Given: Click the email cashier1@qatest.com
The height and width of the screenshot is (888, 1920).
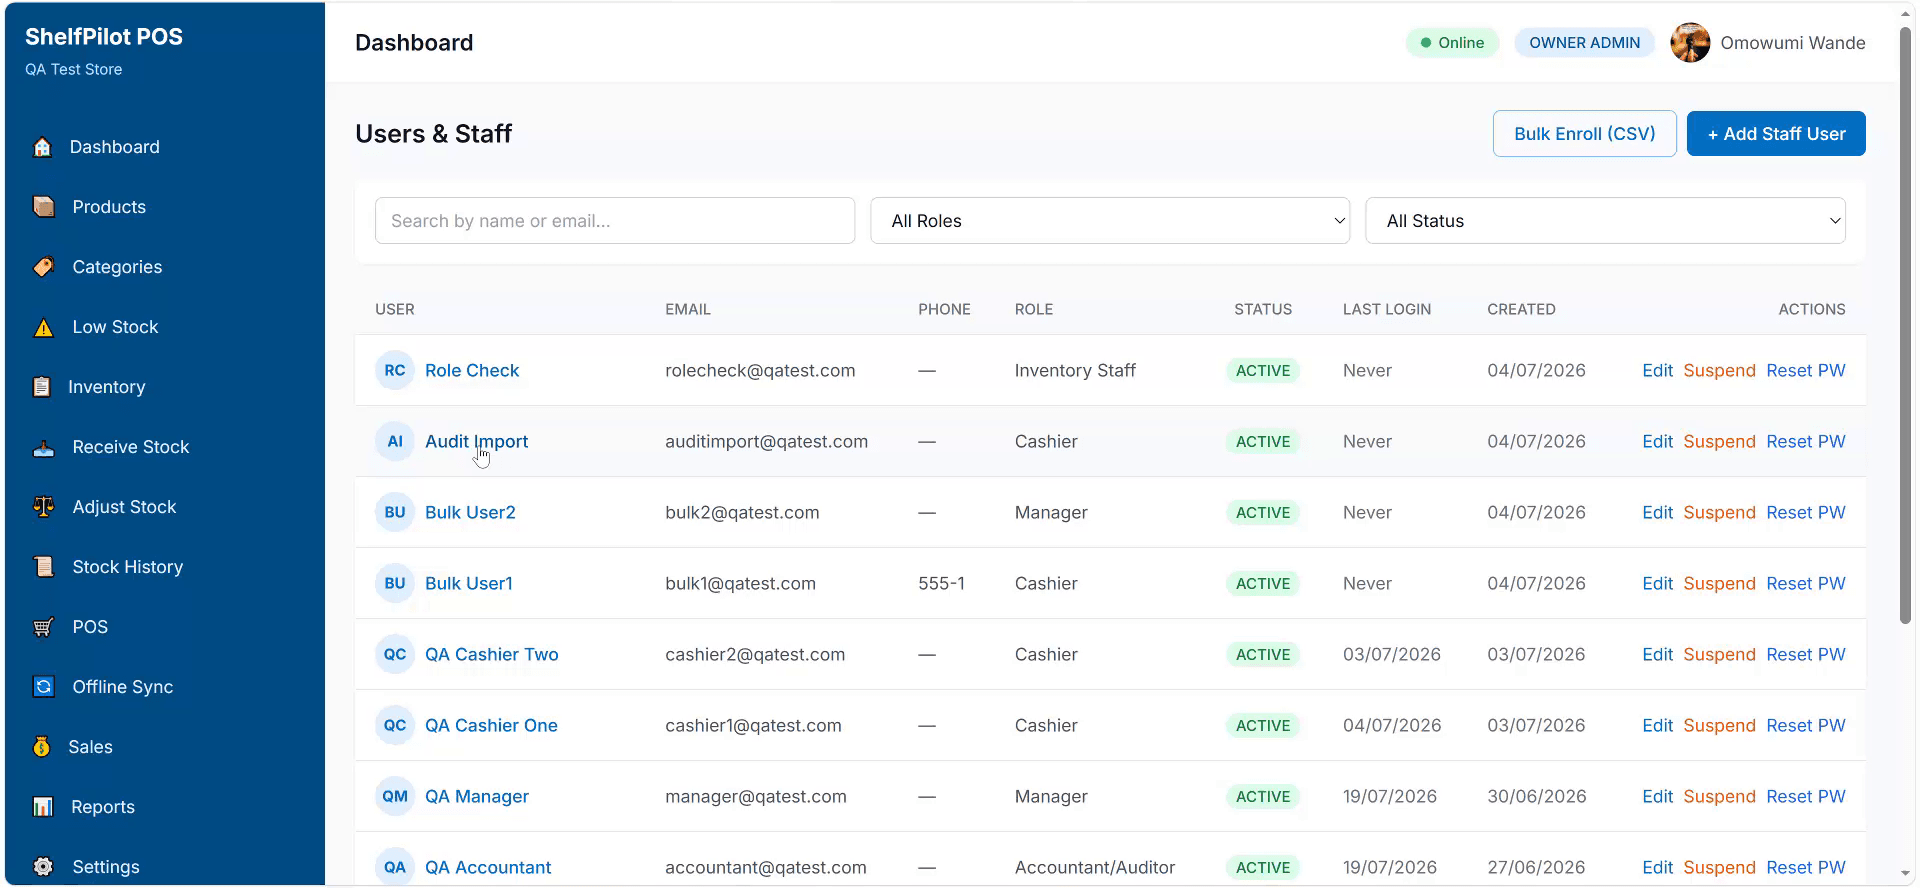Looking at the screenshot, I should click(x=753, y=725).
